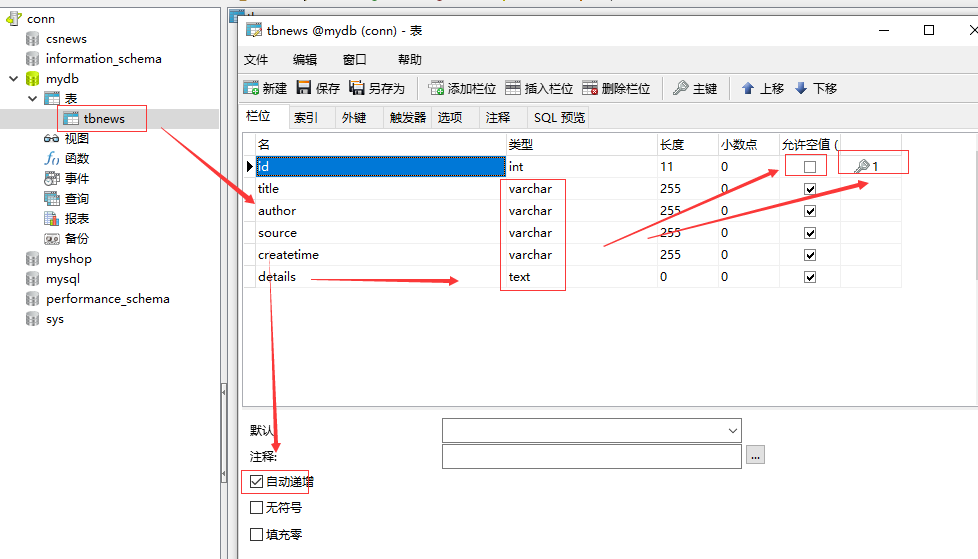Viewport: 978px width, 559px height.
Task: Click the Insert Field (插入栏位) icon
Action: point(513,88)
